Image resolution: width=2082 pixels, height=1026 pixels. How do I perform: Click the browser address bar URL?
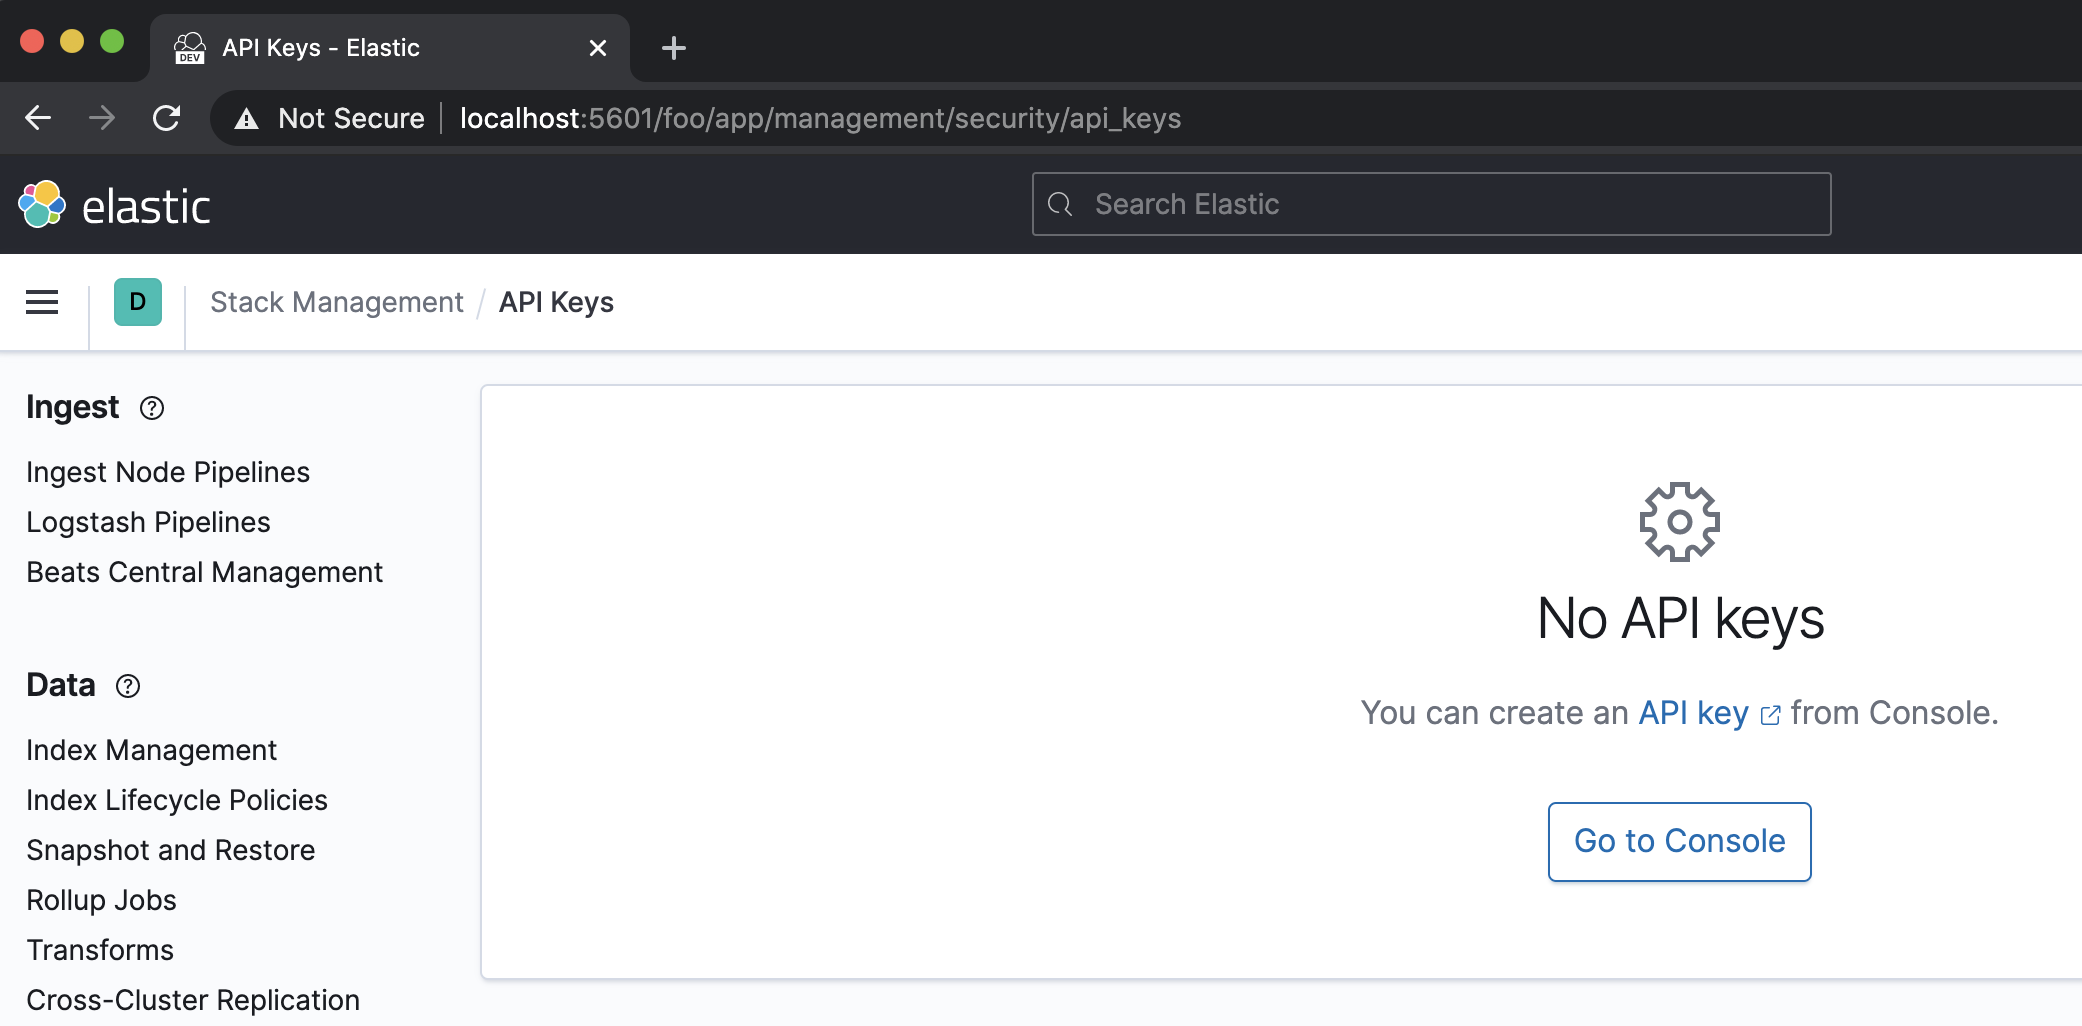click(820, 118)
